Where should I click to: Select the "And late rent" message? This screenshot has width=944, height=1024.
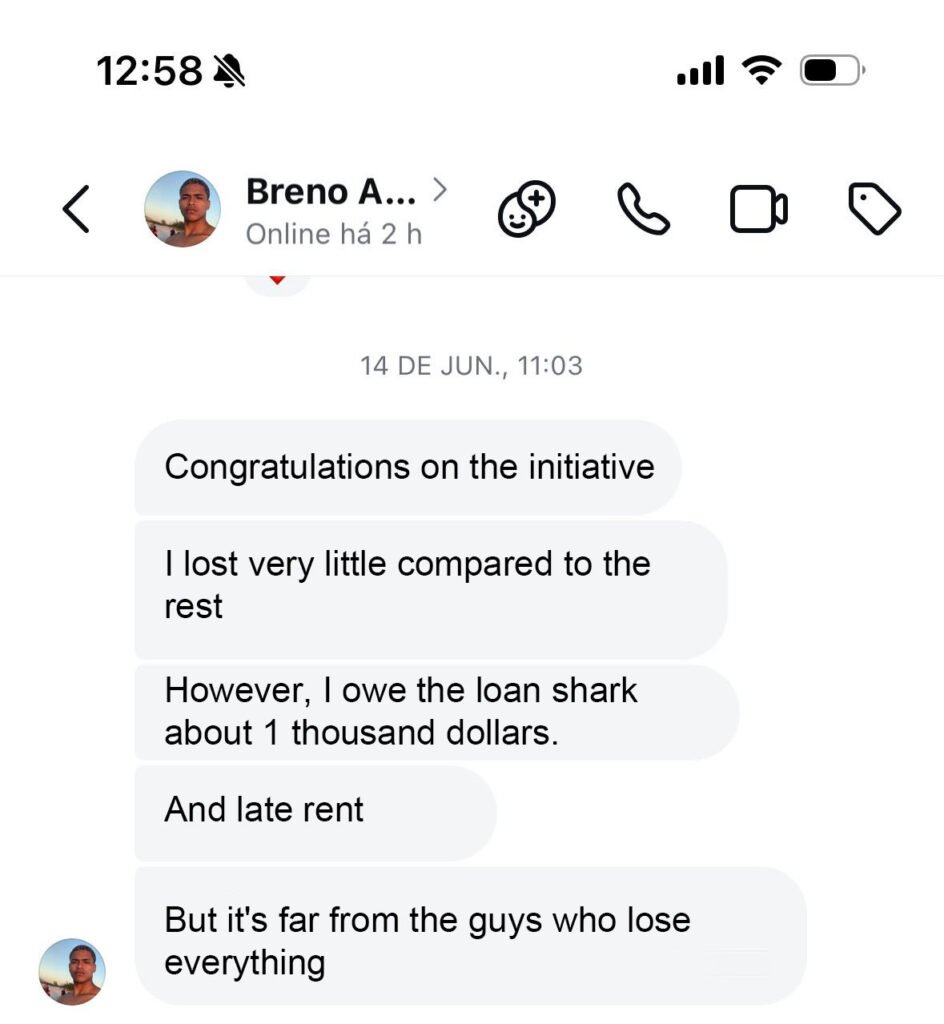(315, 810)
